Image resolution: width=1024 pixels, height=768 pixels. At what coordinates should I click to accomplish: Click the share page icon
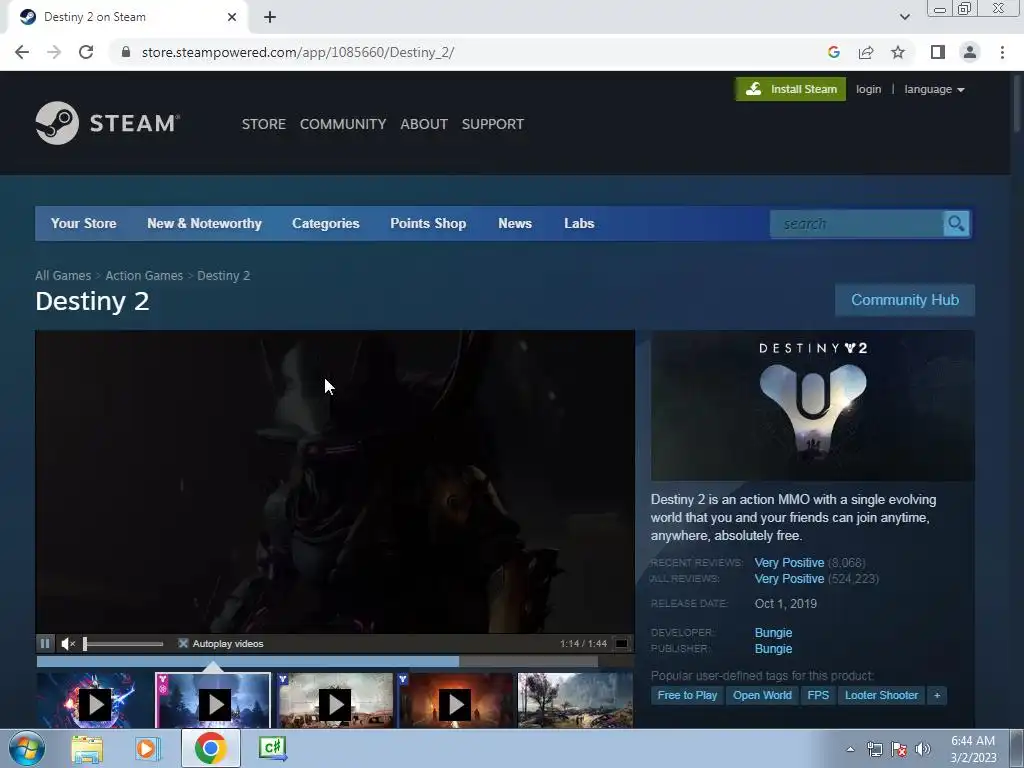point(866,52)
